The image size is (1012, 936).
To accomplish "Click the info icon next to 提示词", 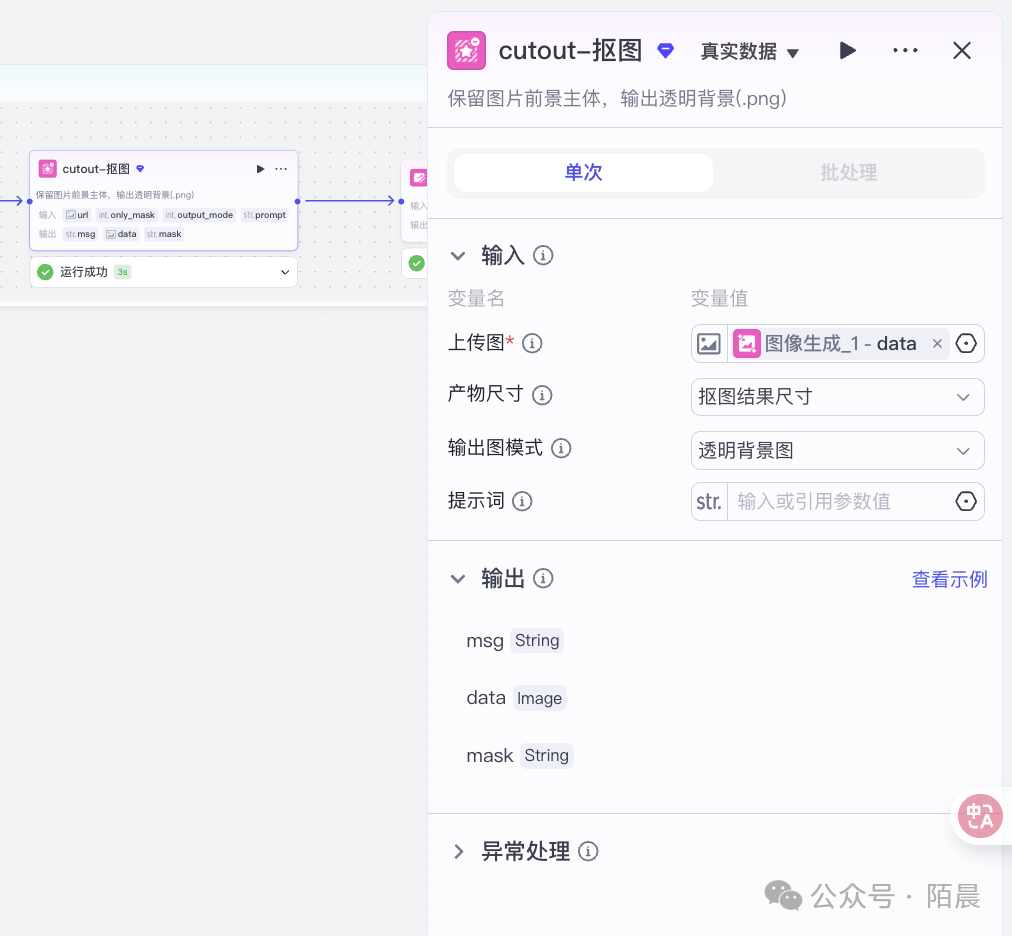I will tap(522, 502).
